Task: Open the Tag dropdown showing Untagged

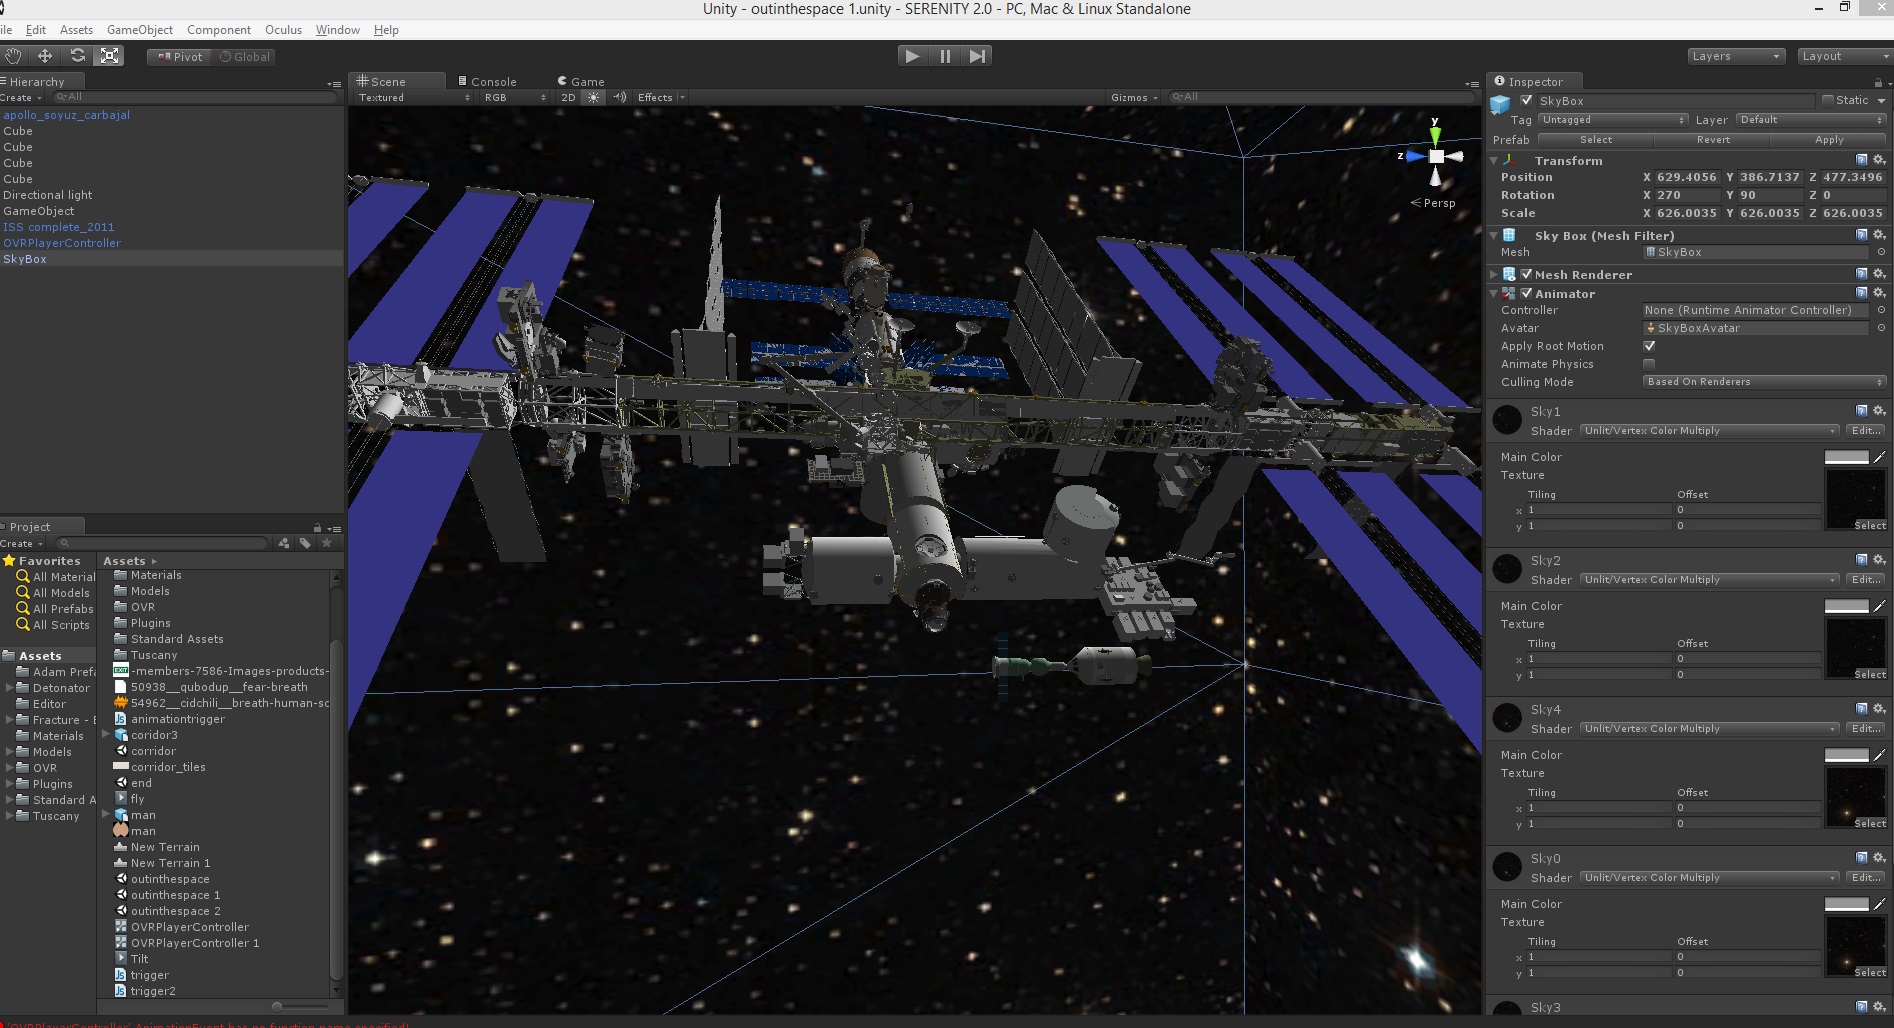Action: [x=1613, y=120]
